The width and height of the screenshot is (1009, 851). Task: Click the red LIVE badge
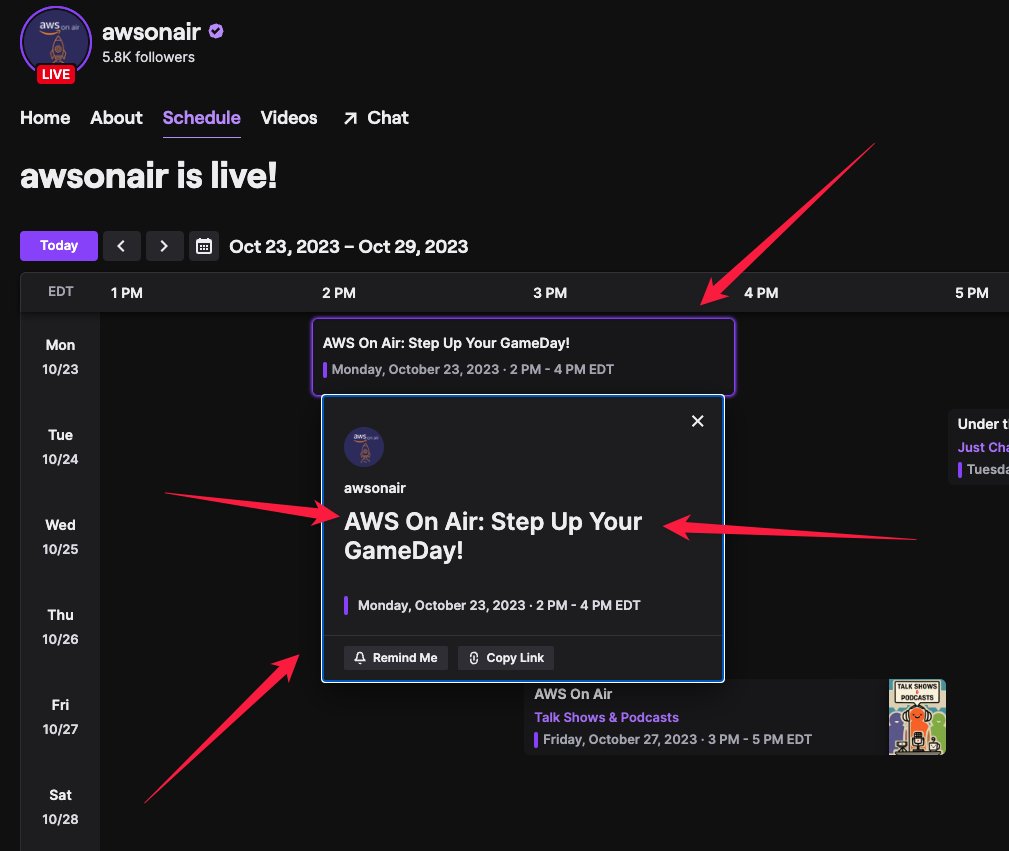pos(56,74)
